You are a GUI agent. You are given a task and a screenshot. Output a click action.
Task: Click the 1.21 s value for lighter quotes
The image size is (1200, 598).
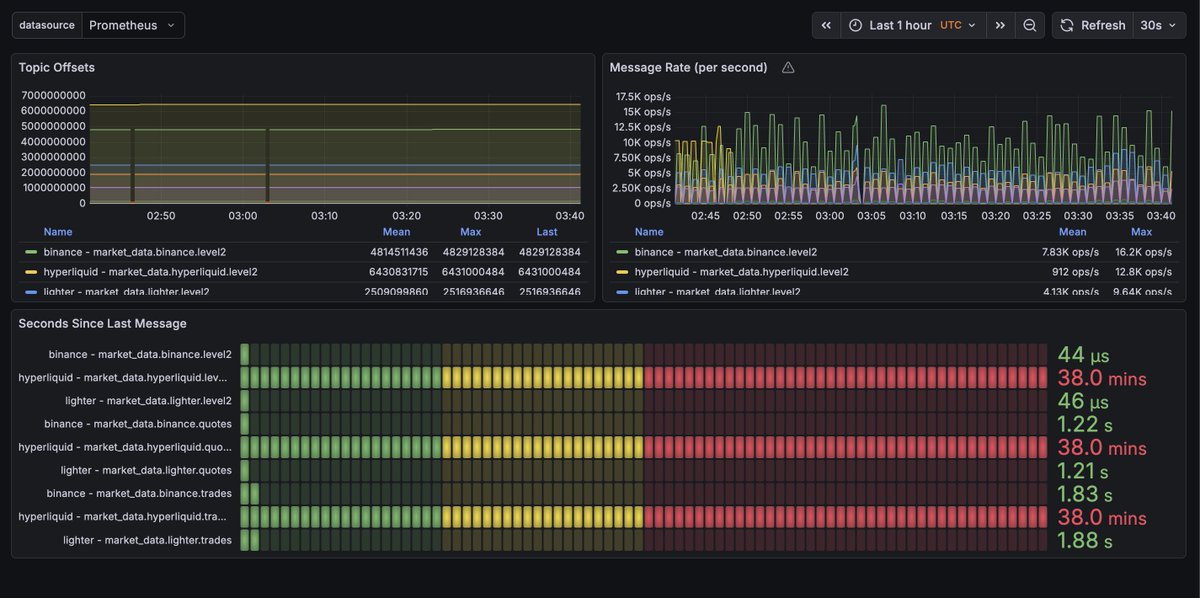point(1083,470)
